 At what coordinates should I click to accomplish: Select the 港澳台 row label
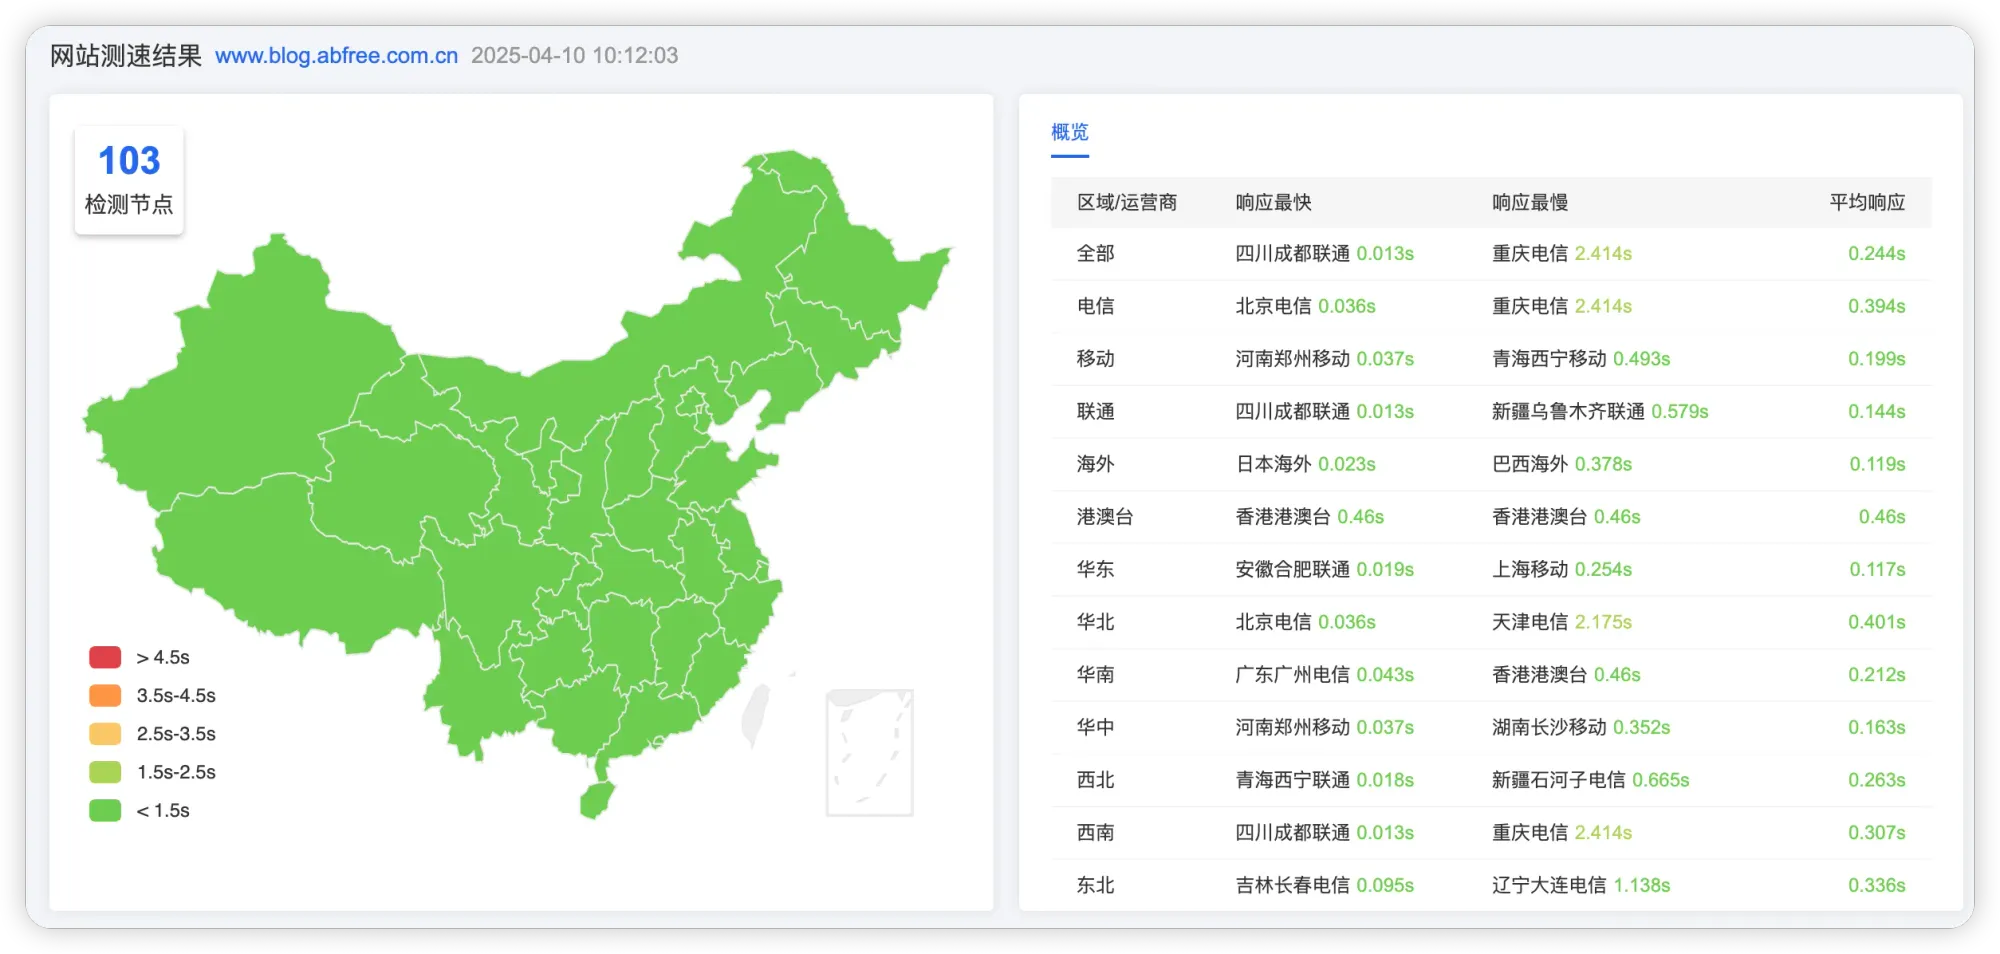point(1105,516)
